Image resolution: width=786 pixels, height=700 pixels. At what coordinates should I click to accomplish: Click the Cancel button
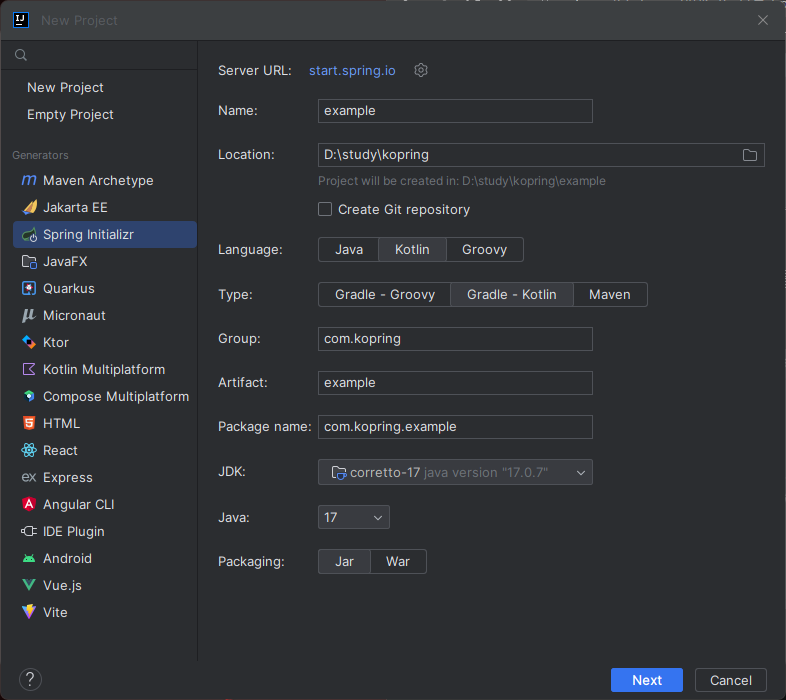[x=730, y=680]
